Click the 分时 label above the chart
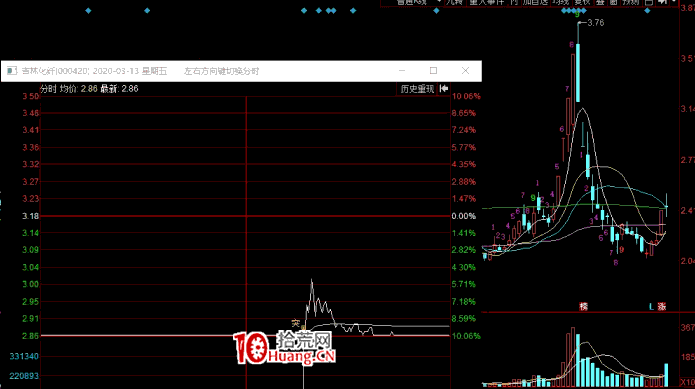Screen dimensions: 695x389 [x=48, y=89]
